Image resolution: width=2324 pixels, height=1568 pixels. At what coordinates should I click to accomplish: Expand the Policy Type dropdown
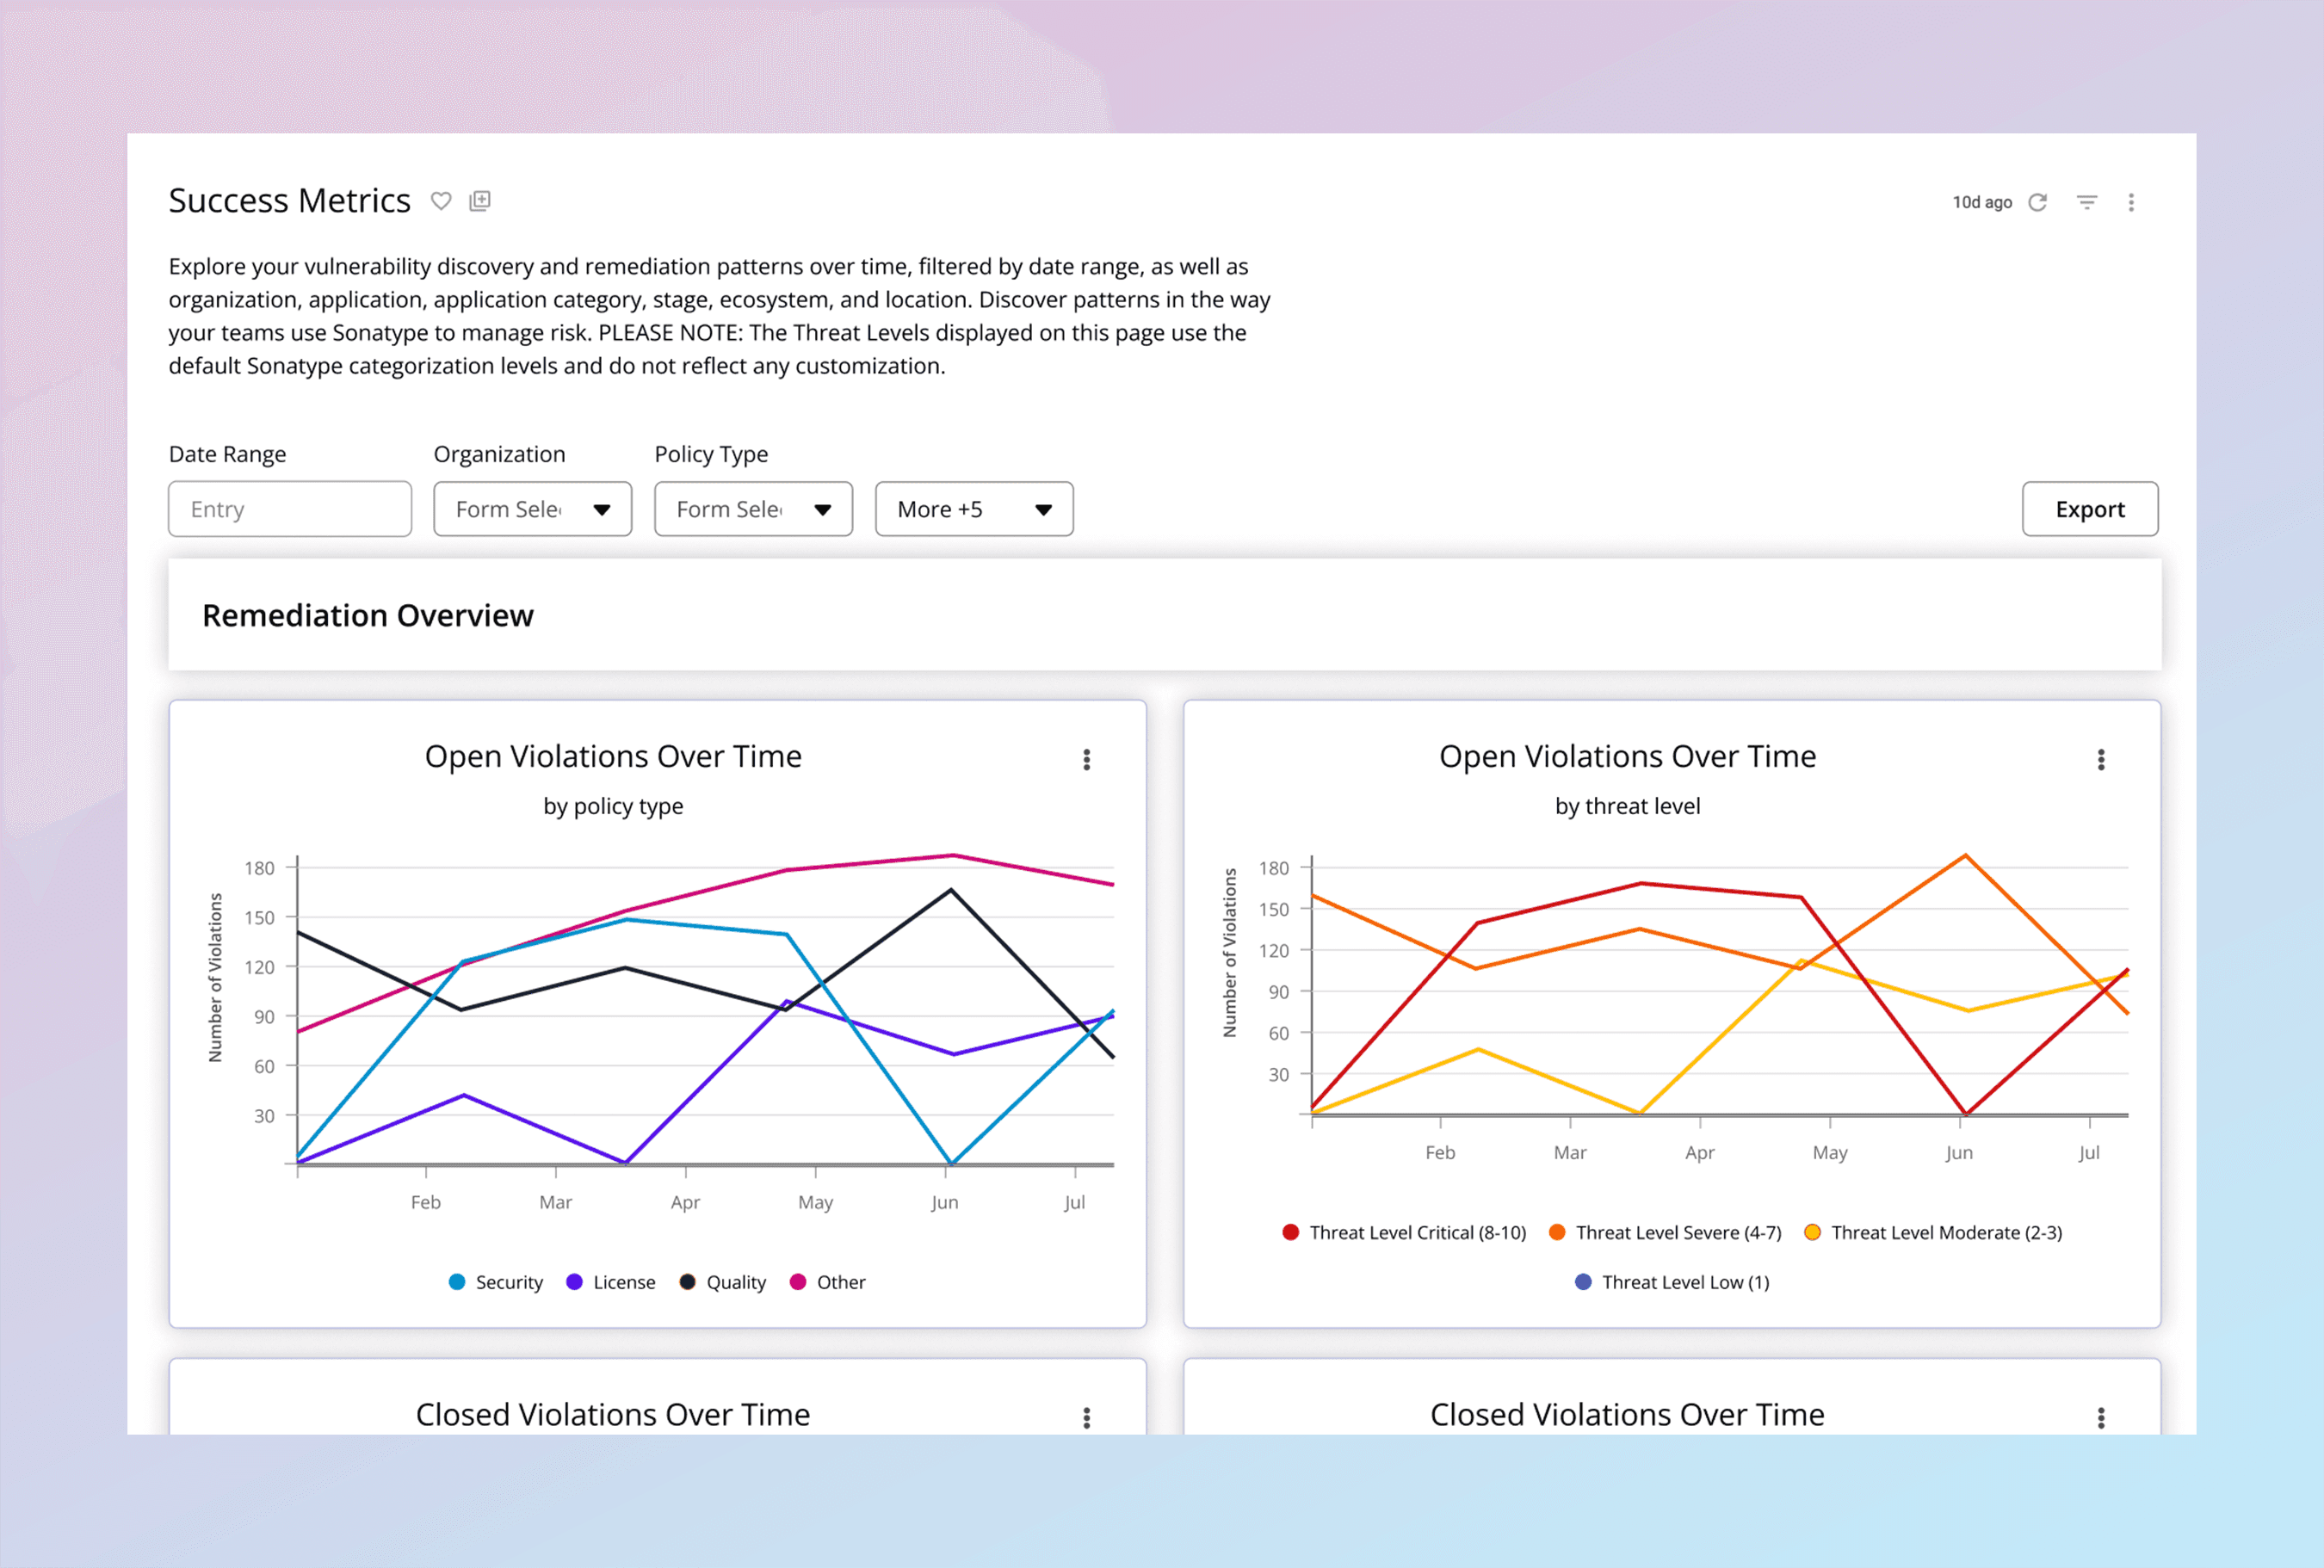click(754, 509)
